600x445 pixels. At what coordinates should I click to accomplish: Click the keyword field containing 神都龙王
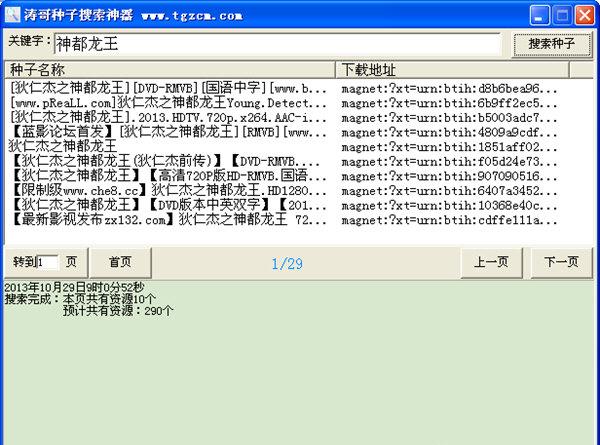[x=275, y=44]
